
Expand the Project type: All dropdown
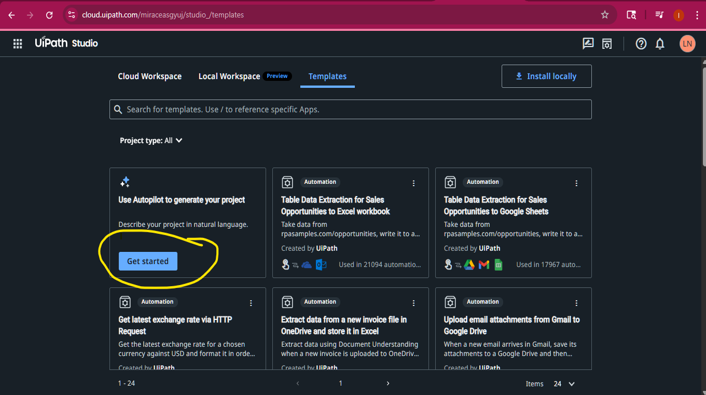click(x=151, y=141)
